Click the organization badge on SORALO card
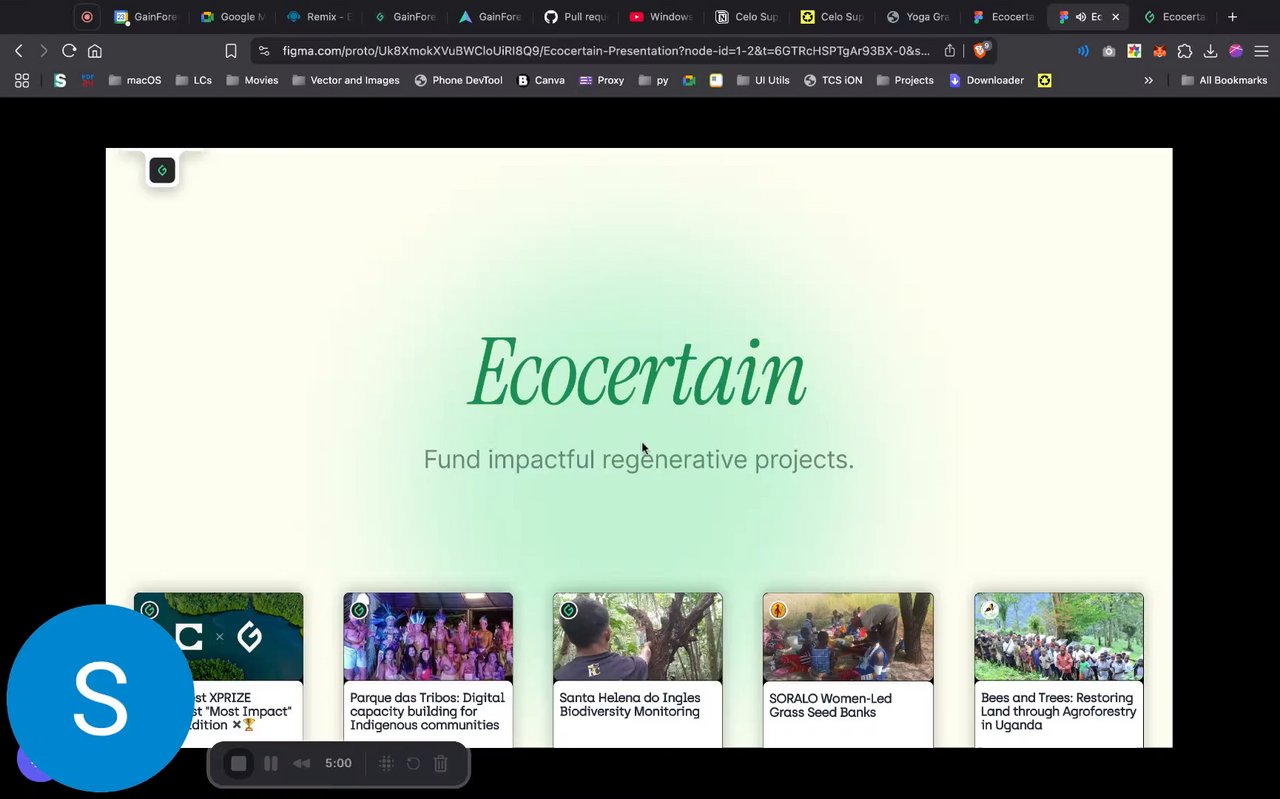 [778, 610]
